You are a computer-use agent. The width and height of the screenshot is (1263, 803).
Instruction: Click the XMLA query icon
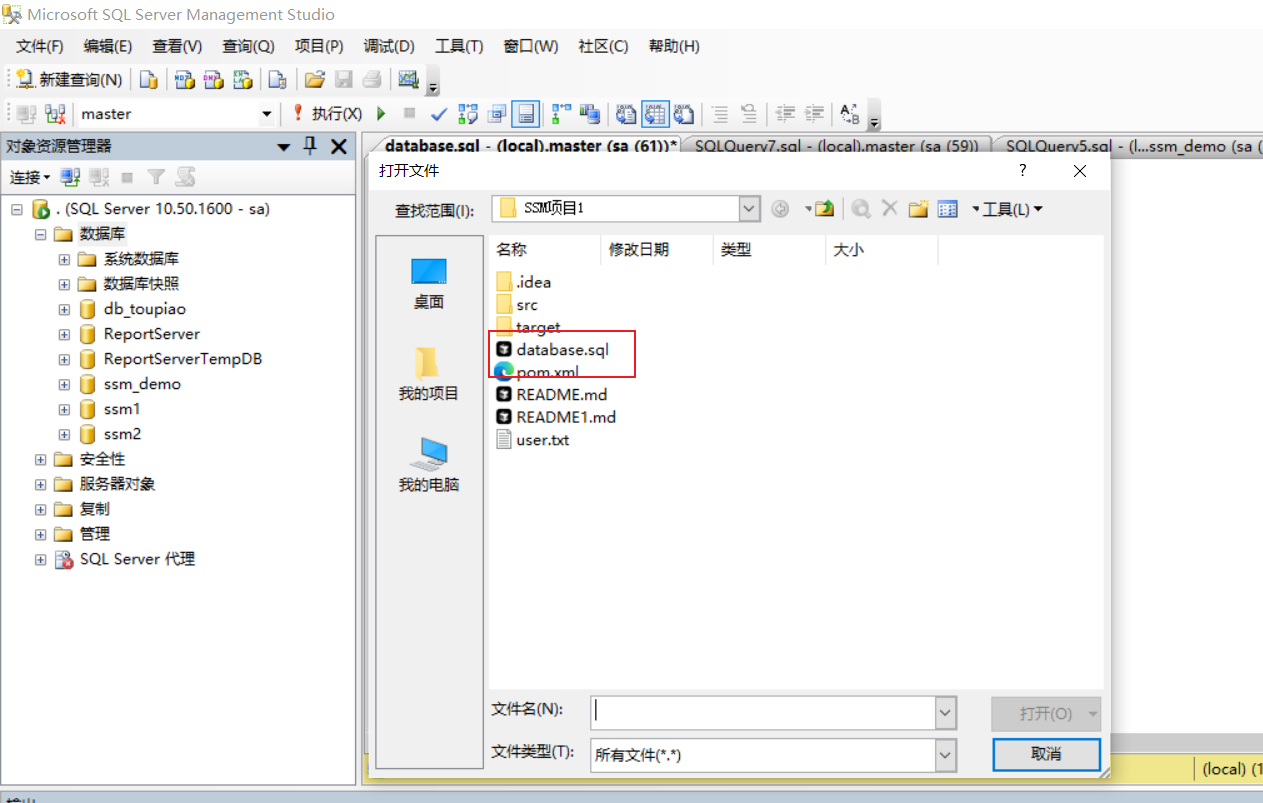coord(242,80)
